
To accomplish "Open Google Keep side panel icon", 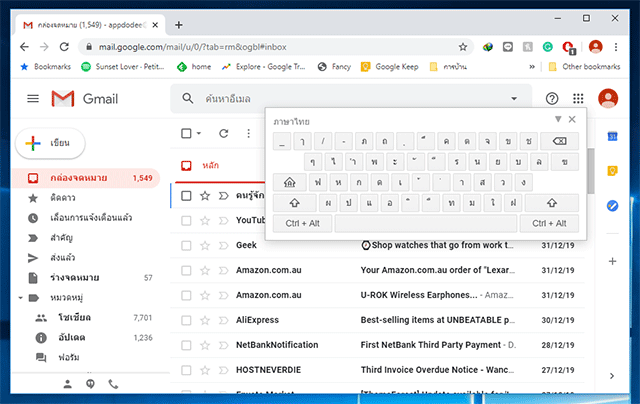I will click(x=612, y=171).
